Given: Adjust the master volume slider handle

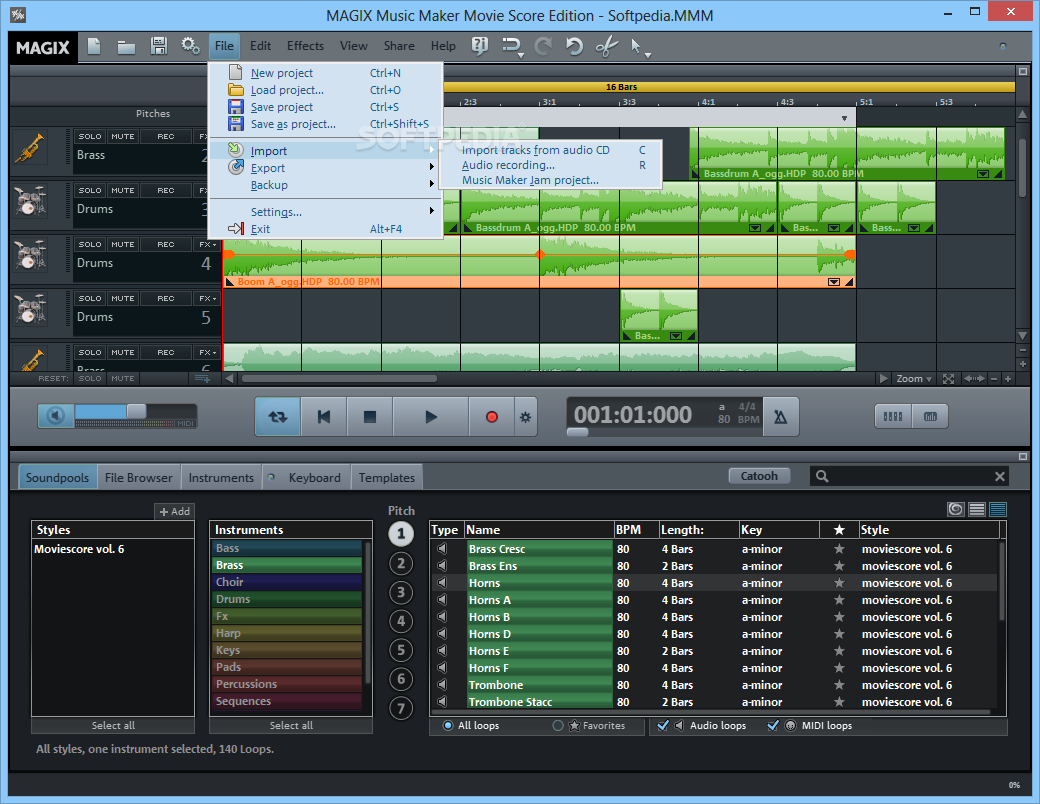Looking at the screenshot, I should tap(136, 411).
